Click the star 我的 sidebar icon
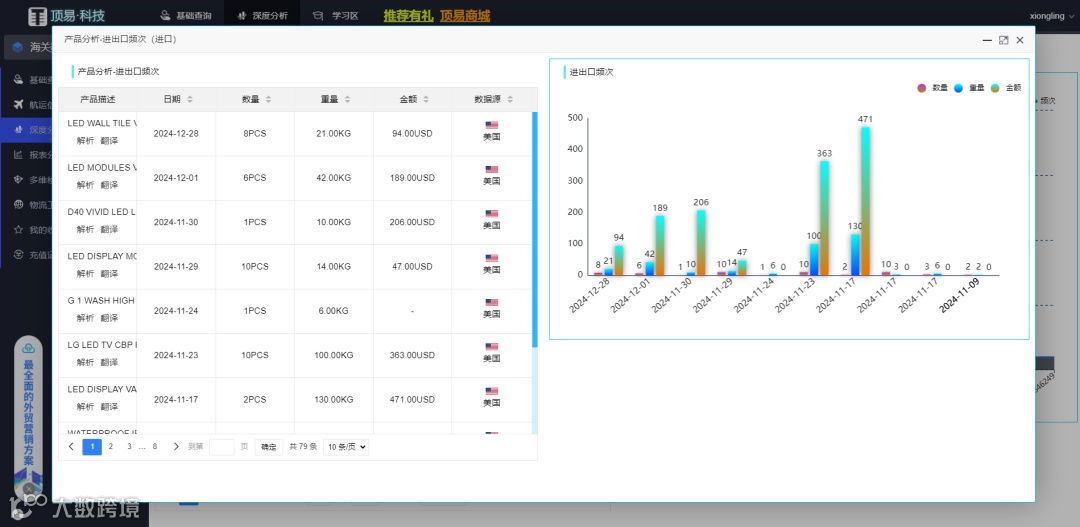The height and width of the screenshot is (527, 1080). pos(19,230)
